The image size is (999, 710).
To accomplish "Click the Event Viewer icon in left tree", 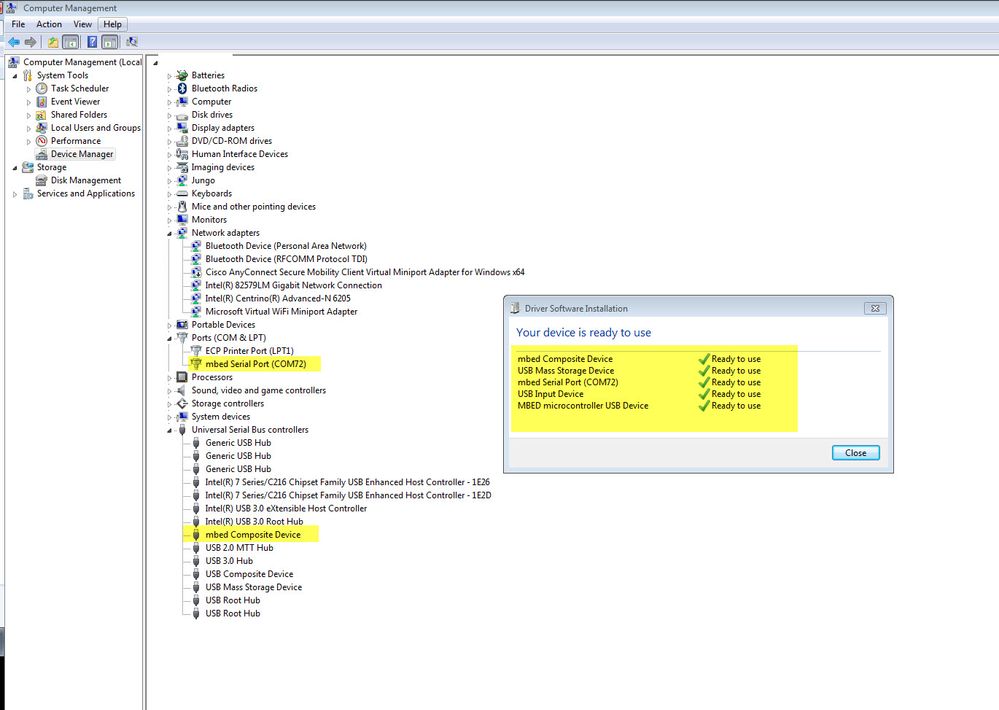I will click(x=41, y=101).
